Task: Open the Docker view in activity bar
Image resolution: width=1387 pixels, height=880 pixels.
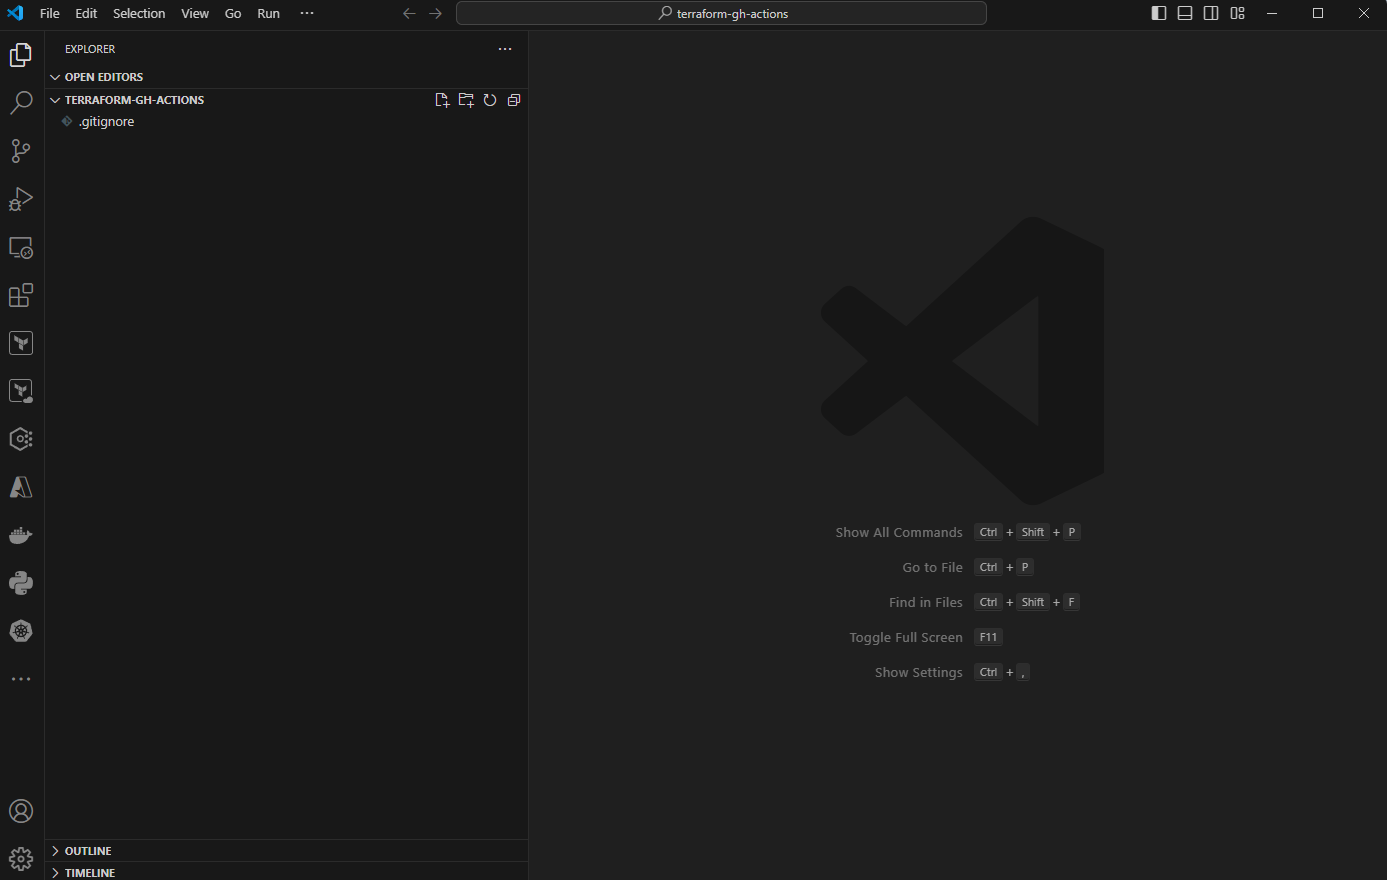Action: 21,535
